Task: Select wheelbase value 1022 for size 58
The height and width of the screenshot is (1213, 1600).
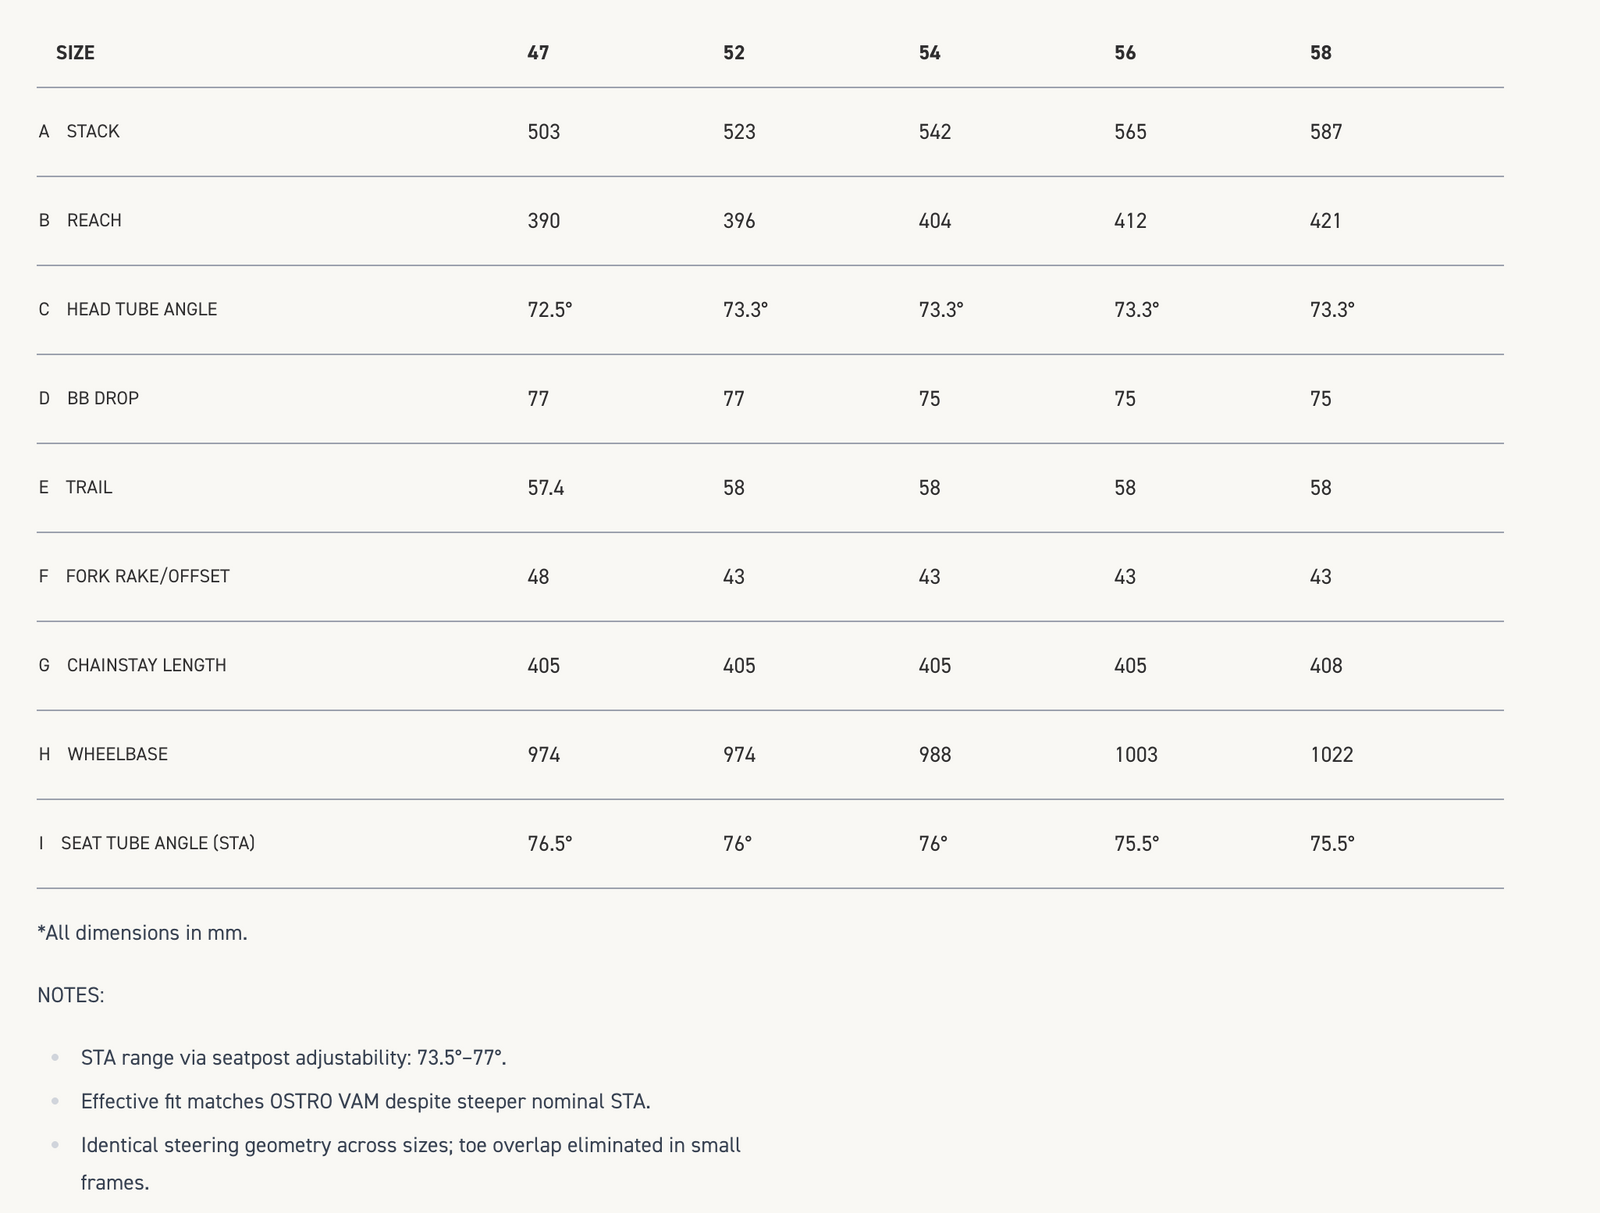Action: (x=1332, y=755)
